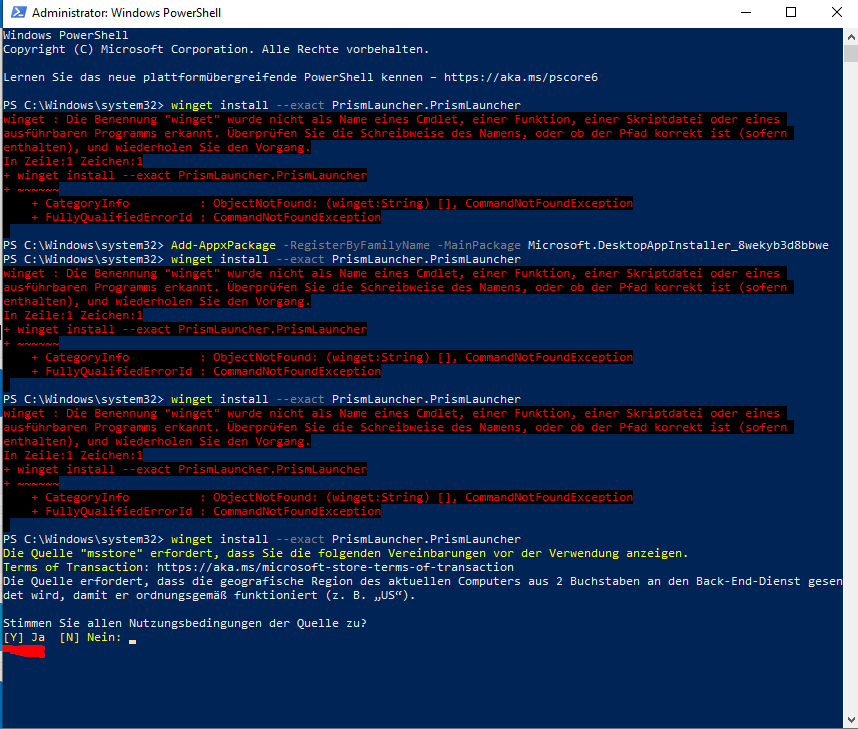Minimize the PowerShell window

pyautogui.click(x=744, y=13)
